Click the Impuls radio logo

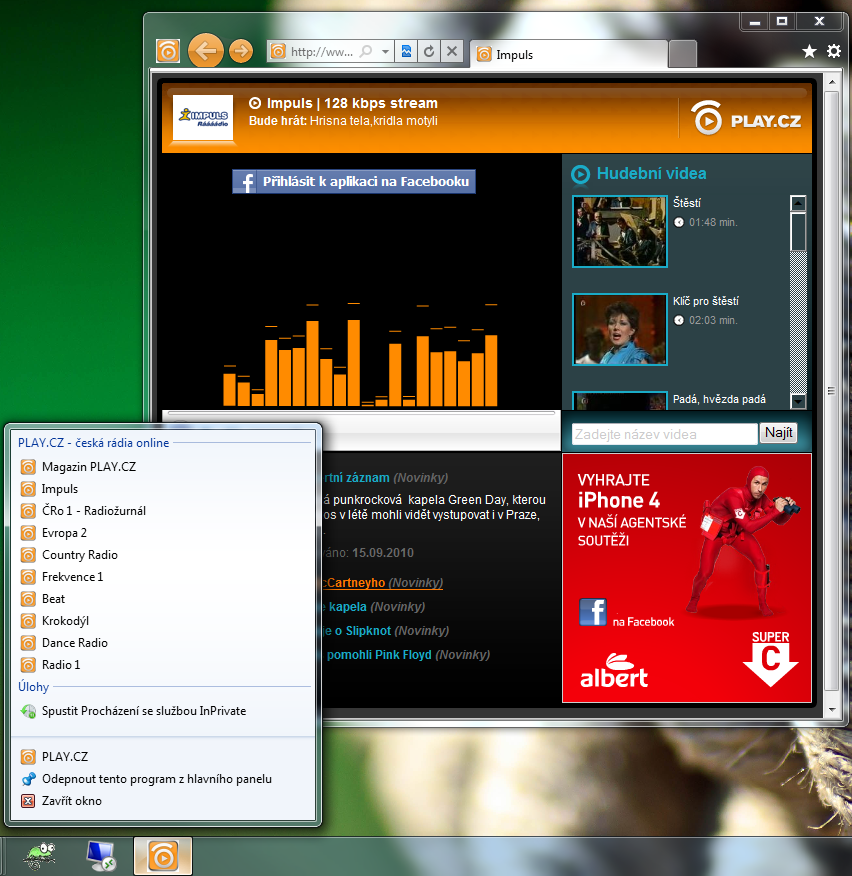pos(203,117)
